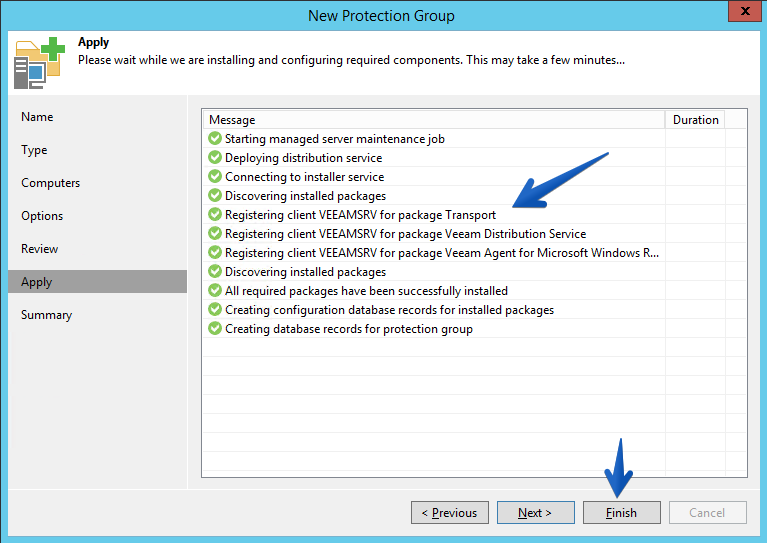
Task: Click the Duration column header
Action: click(695, 120)
